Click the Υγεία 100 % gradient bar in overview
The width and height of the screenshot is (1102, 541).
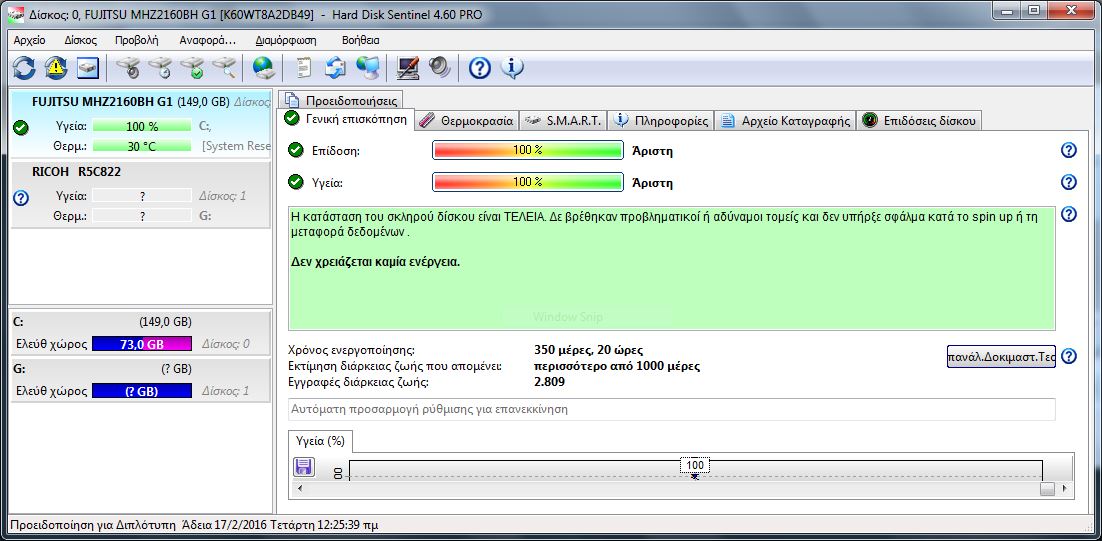(x=528, y=183)
